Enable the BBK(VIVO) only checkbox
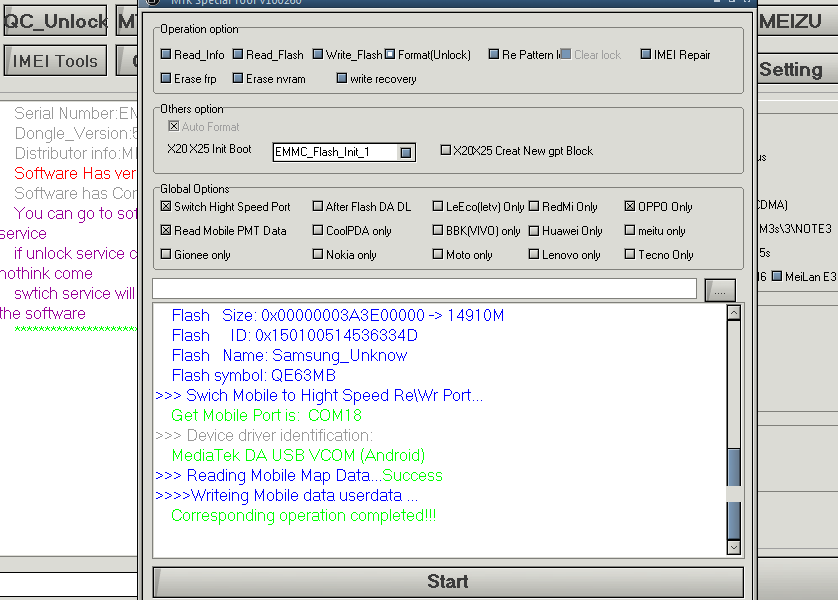 pos(476,230)
